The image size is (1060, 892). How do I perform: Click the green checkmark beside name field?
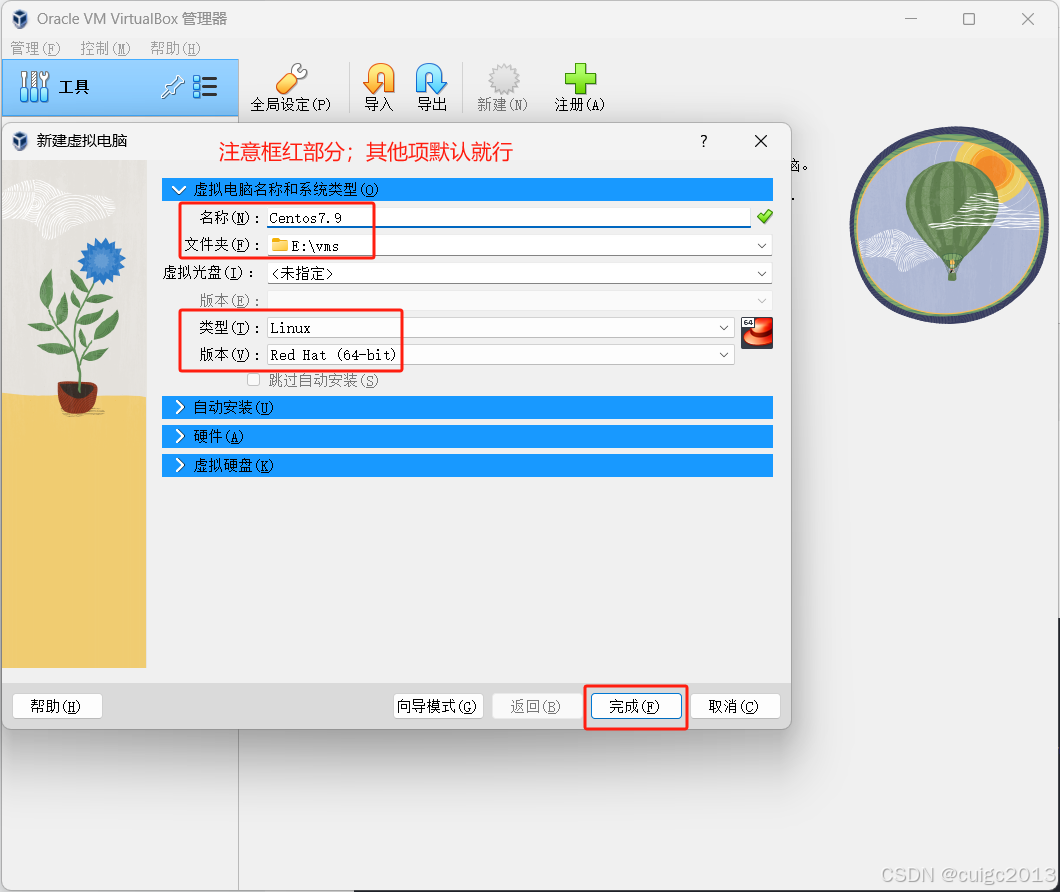[x=765, y=216]
